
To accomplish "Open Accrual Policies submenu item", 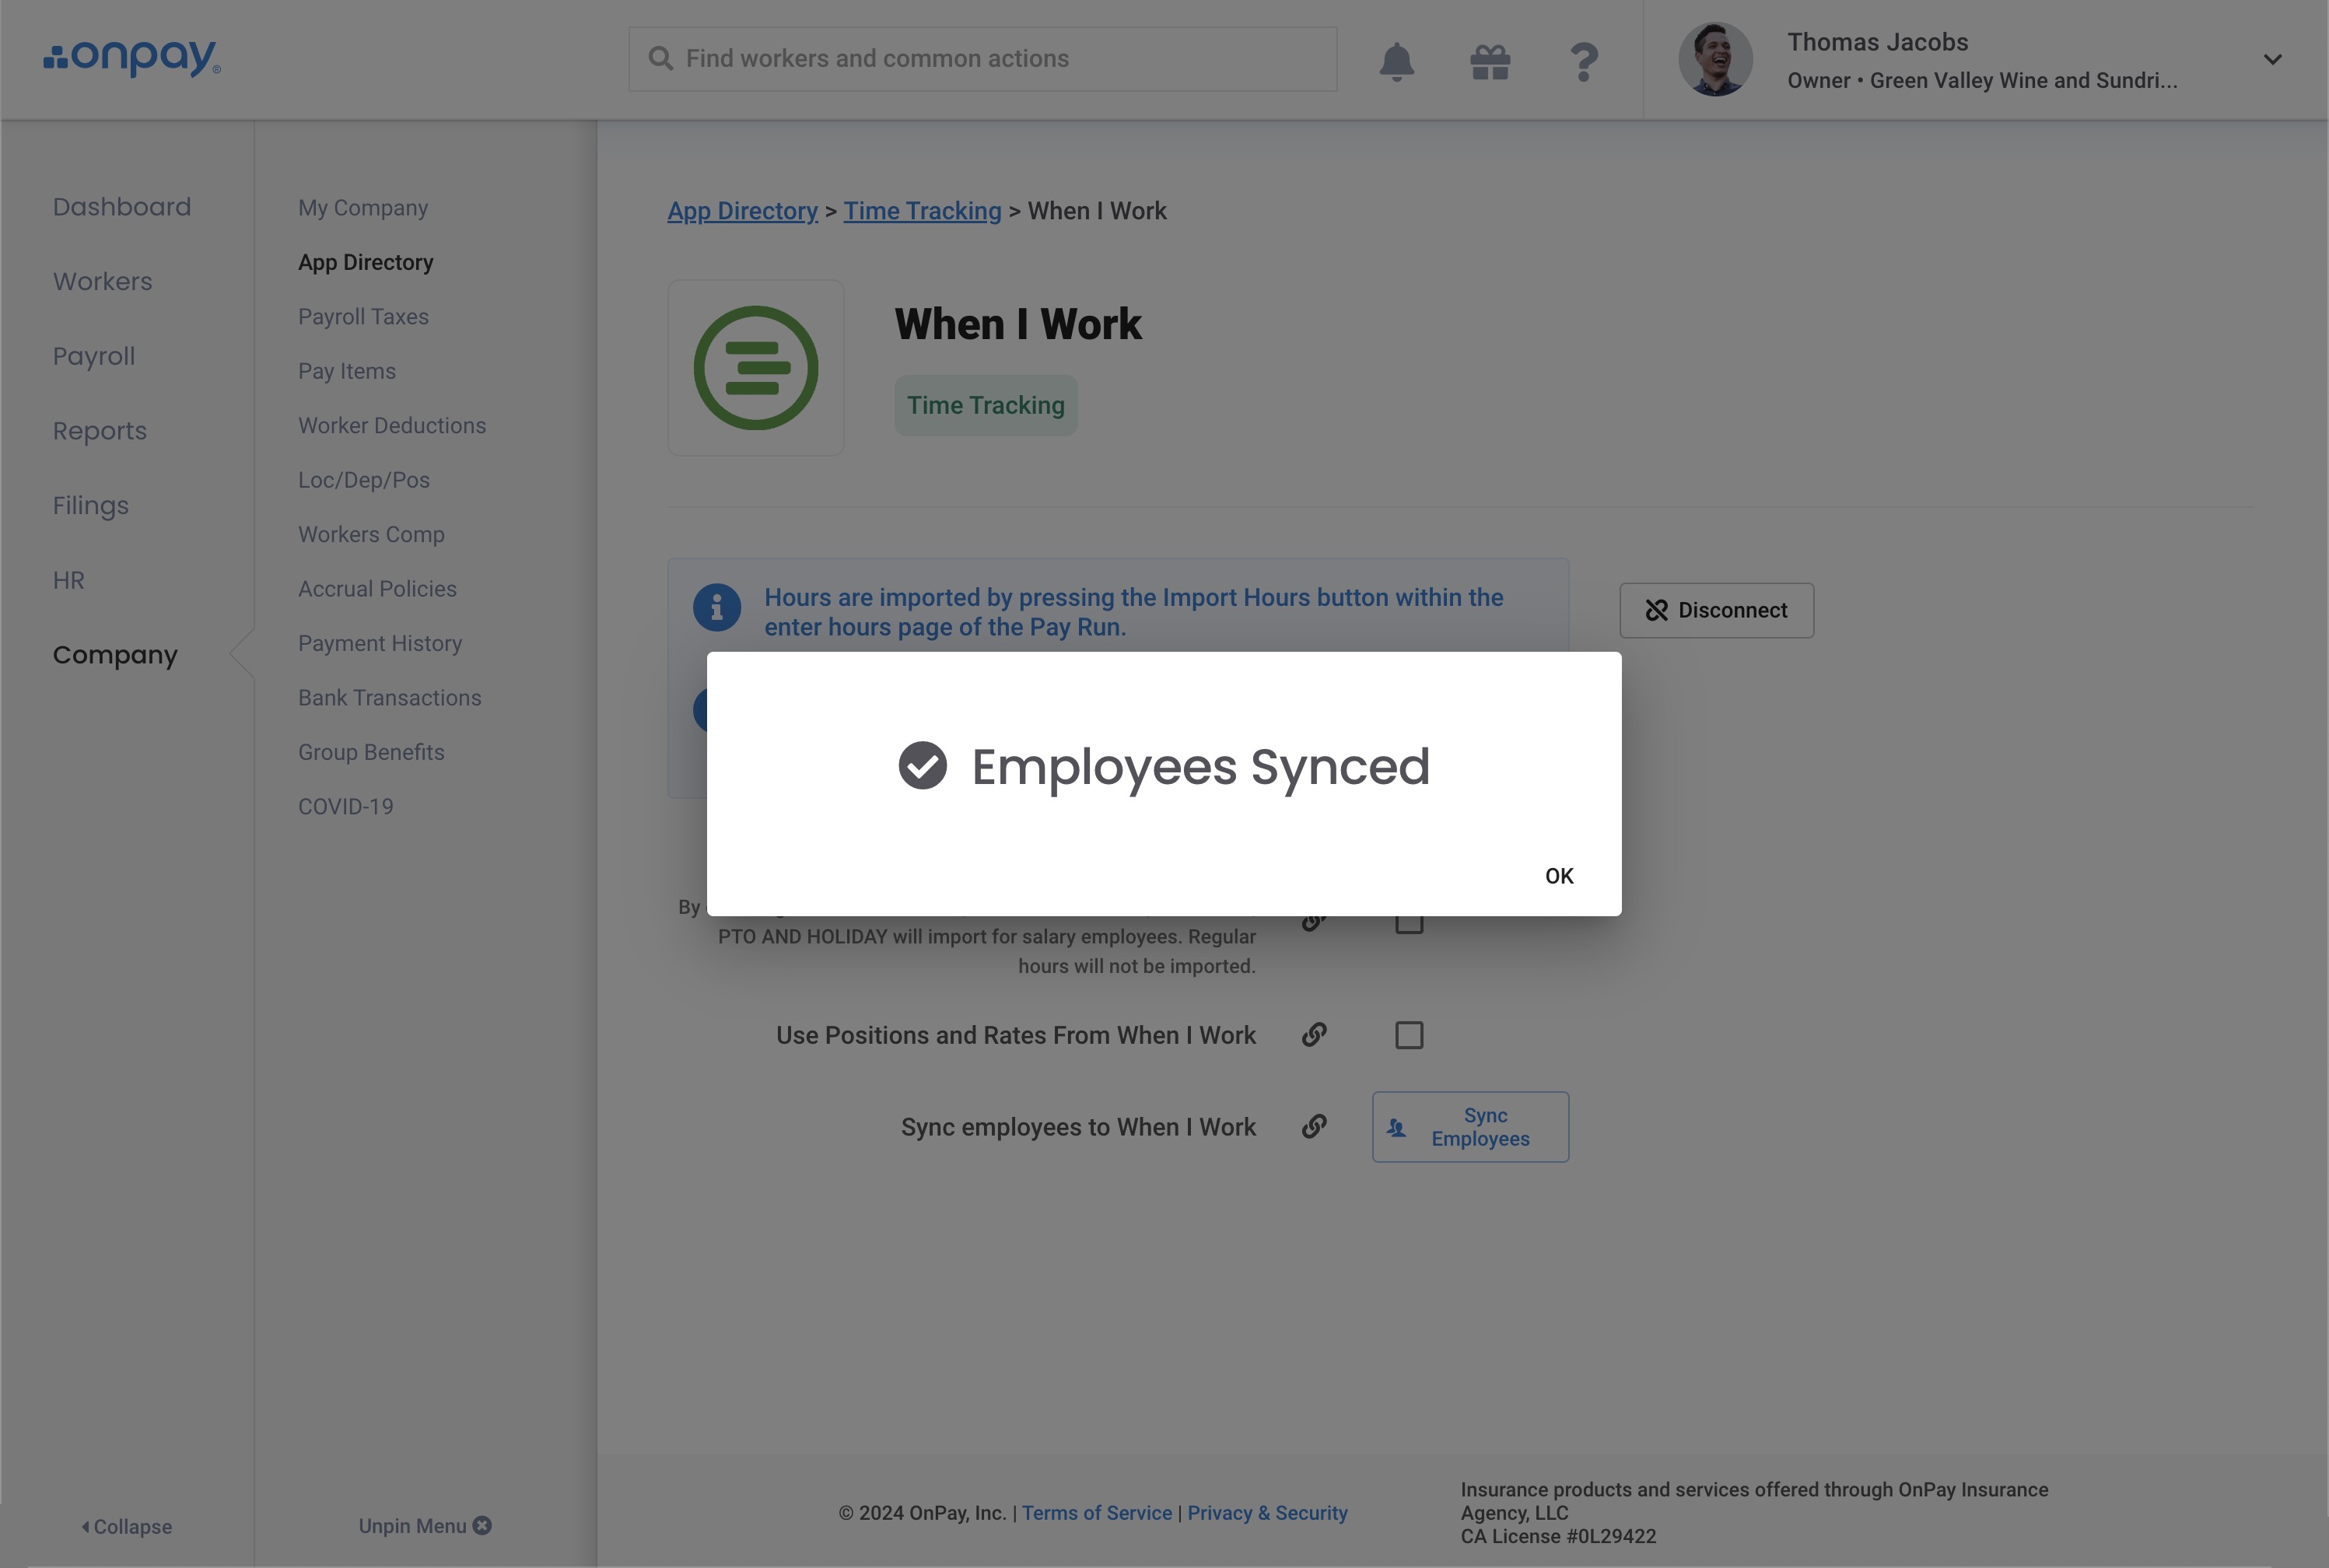I will pos(377,589).
